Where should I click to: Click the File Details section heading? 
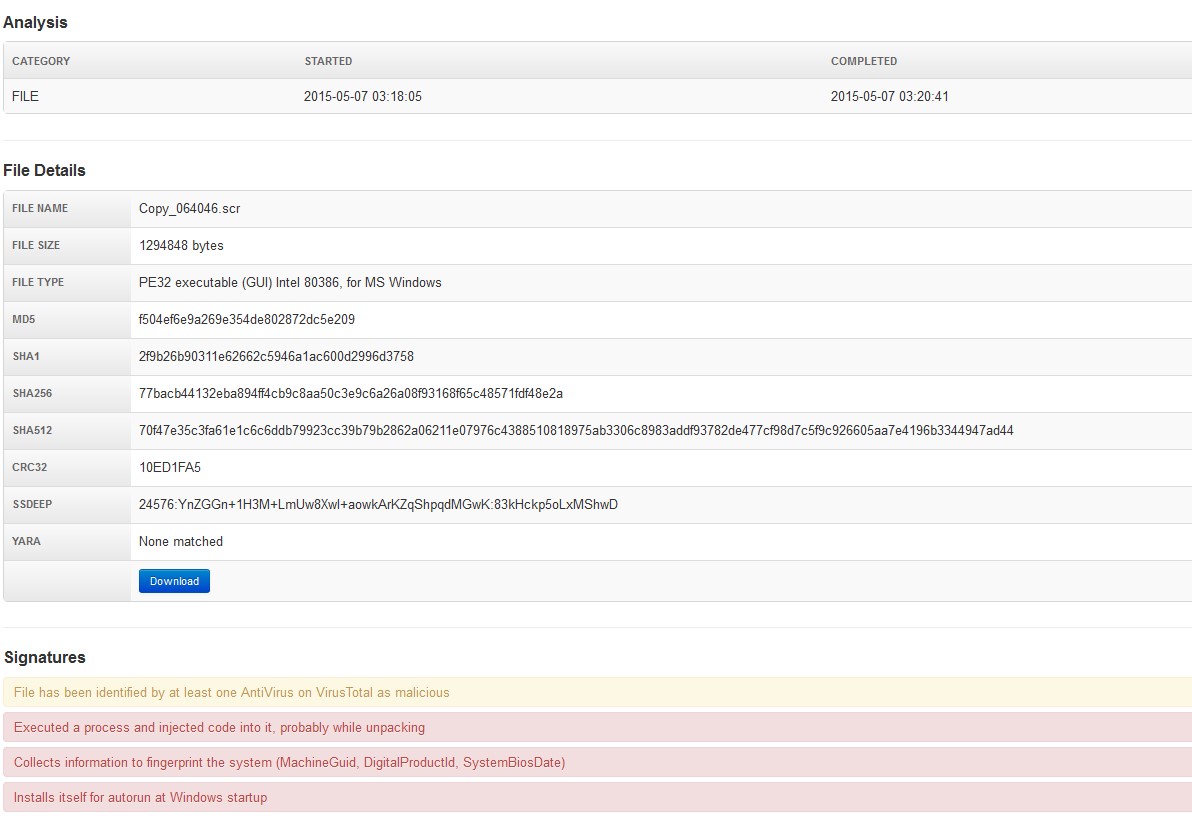[x=45, y=170]
